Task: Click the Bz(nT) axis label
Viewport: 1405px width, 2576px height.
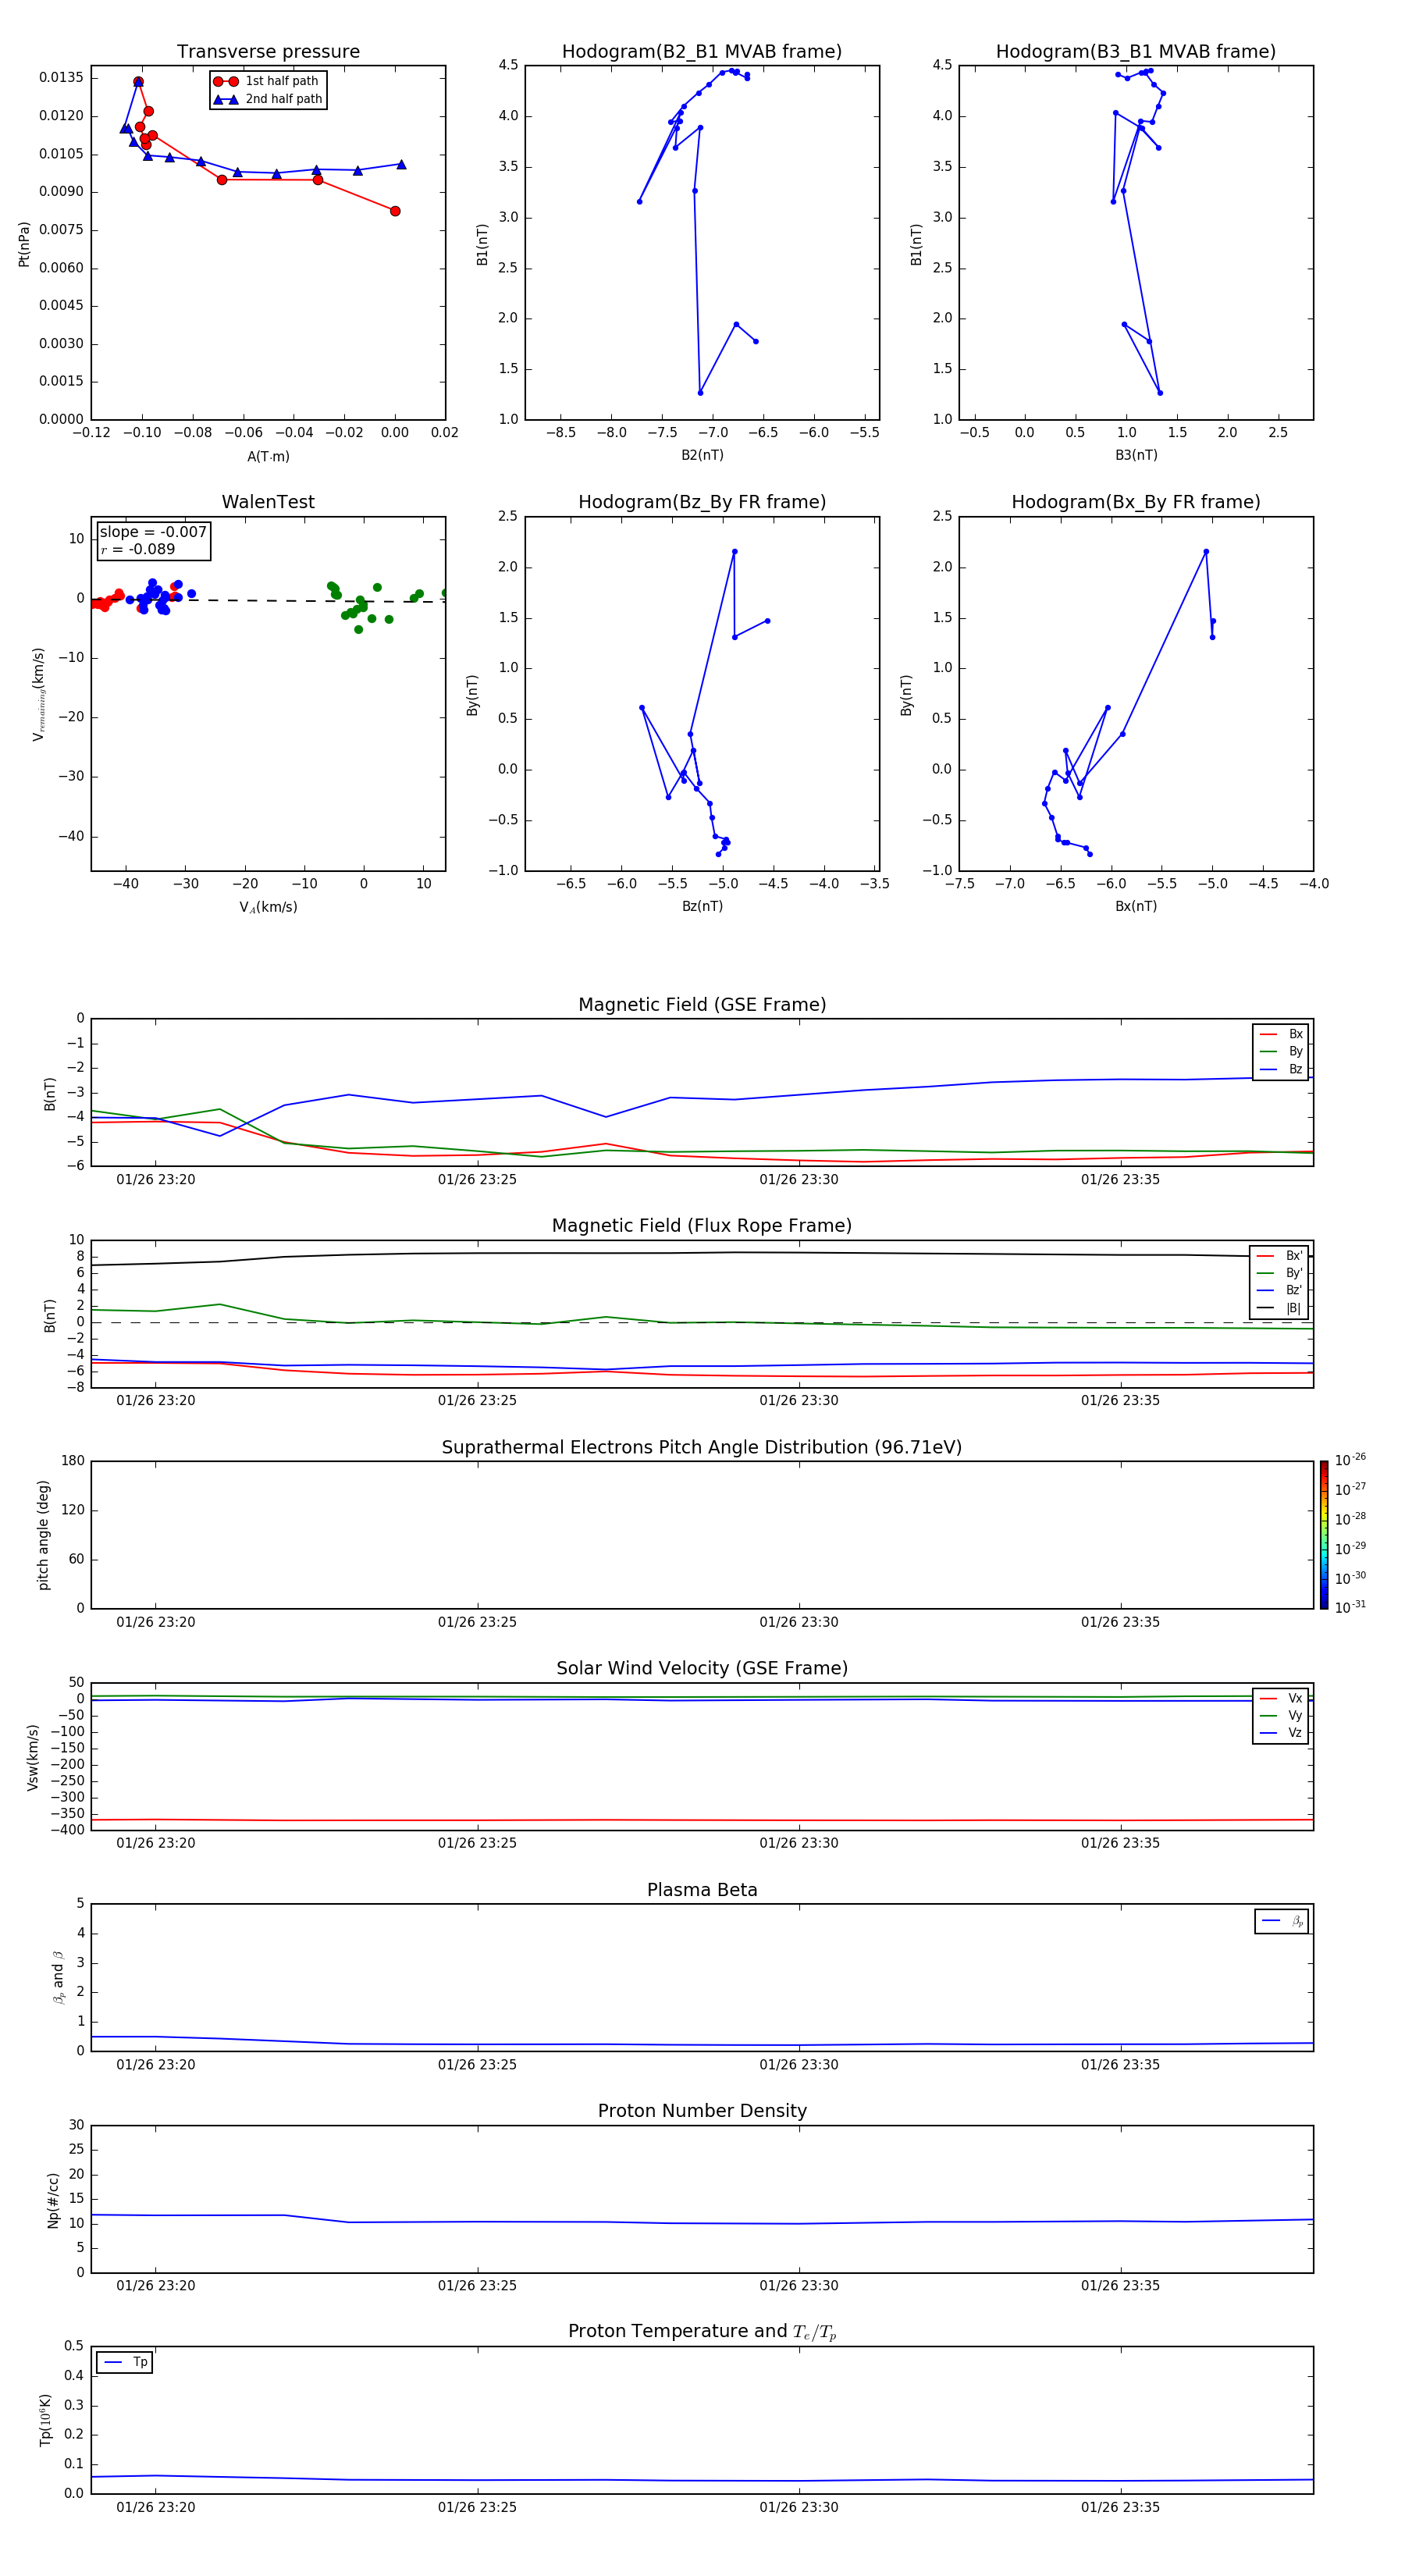Action: coord(702,906)
